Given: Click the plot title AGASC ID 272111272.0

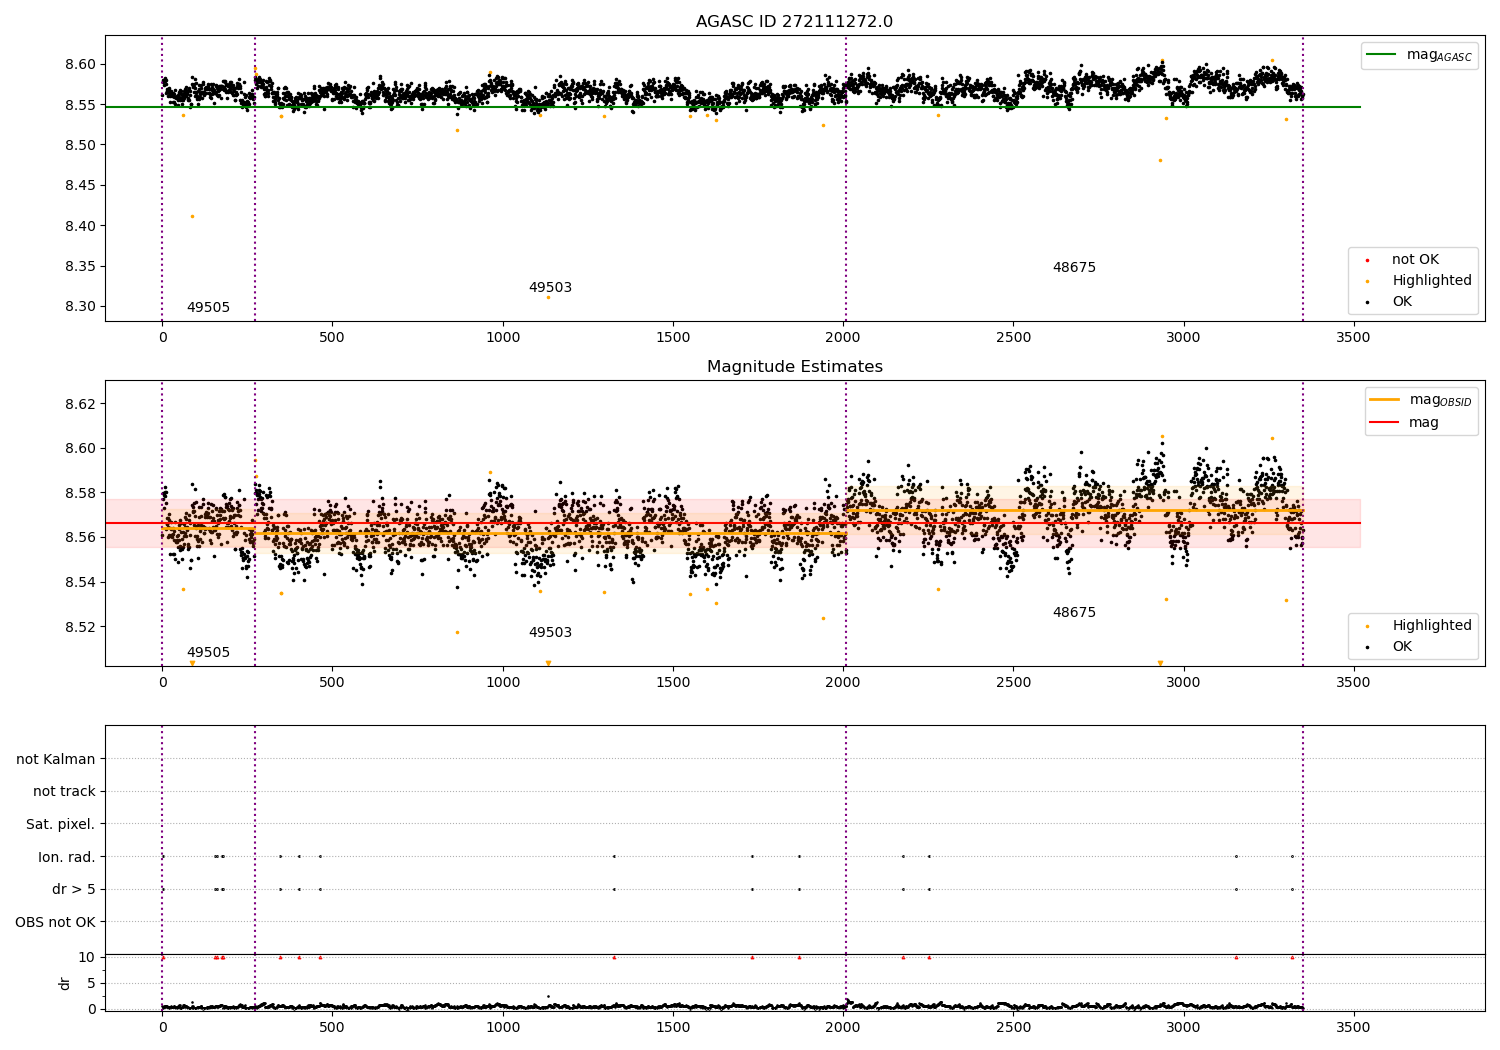Looking at the screenshot, I should 794,22.
